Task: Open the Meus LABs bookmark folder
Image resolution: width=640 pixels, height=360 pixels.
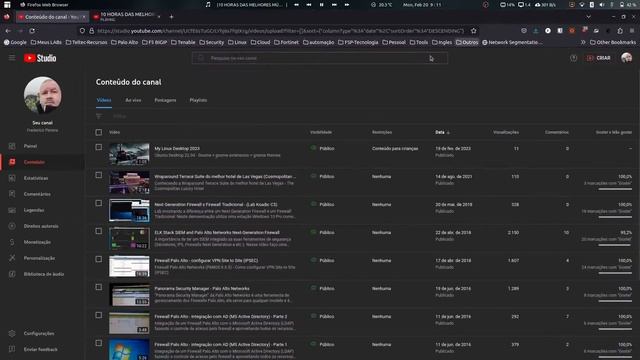Action: click(x=46, y=42)
